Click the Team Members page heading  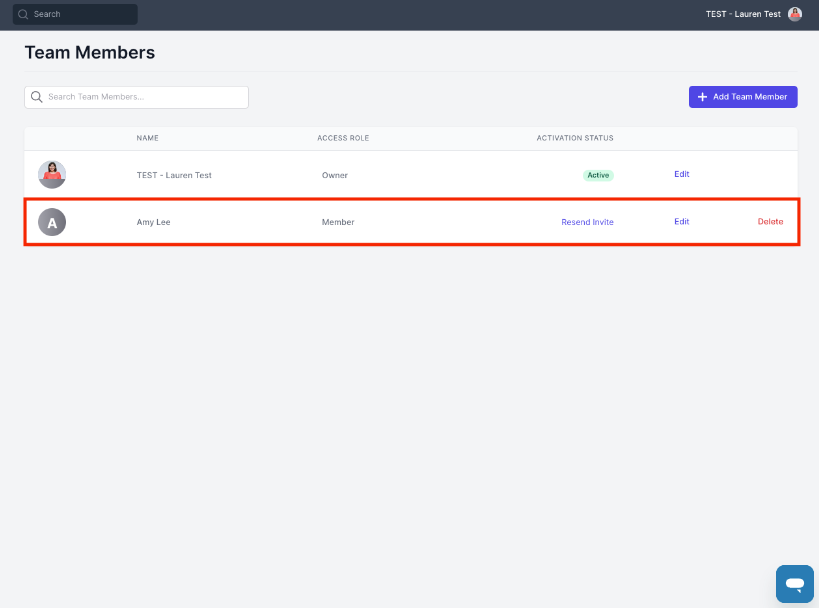coord(90,53)
